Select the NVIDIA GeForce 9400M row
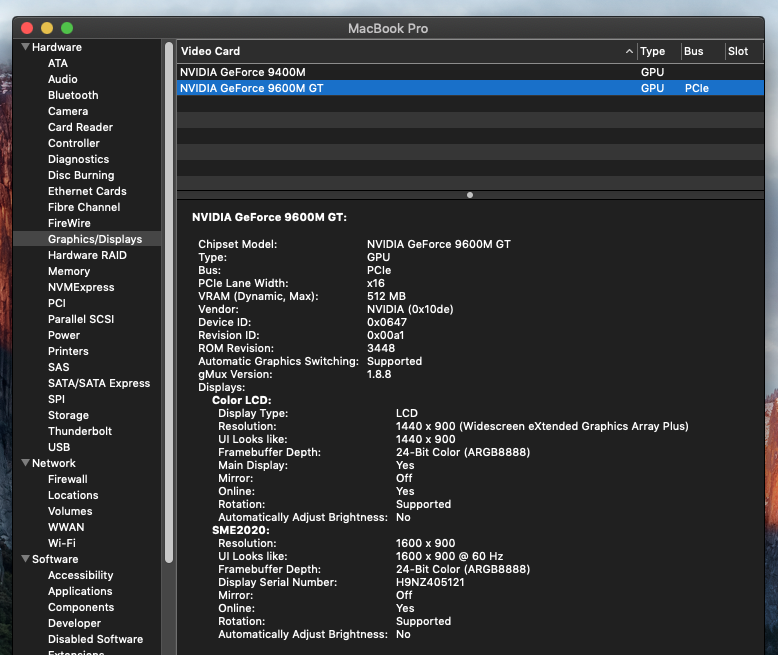 (470, 72)
